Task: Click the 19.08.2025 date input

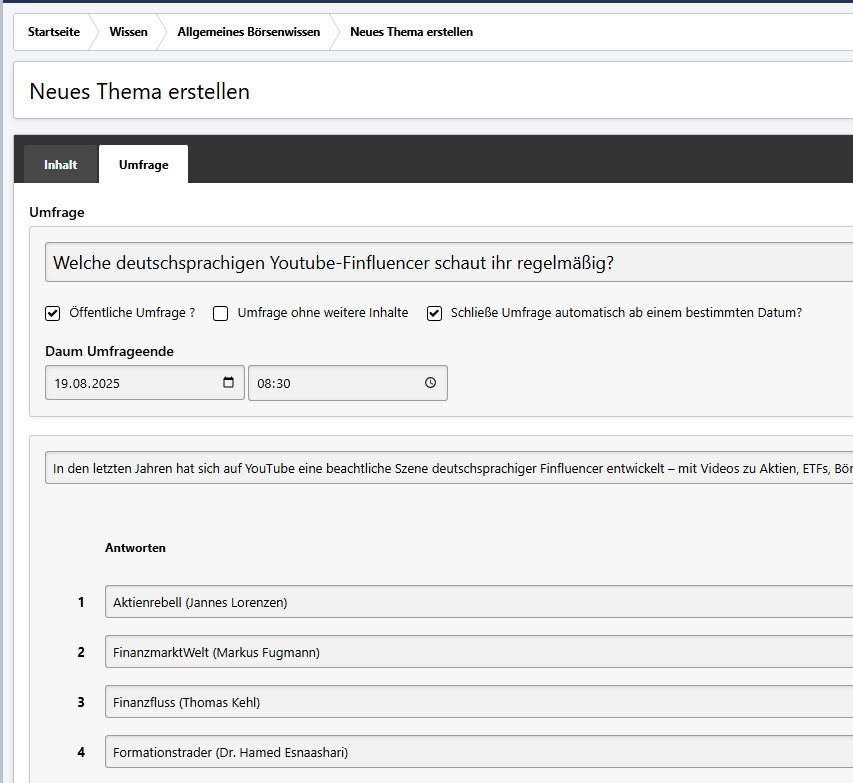Action: tap(130, 383)
